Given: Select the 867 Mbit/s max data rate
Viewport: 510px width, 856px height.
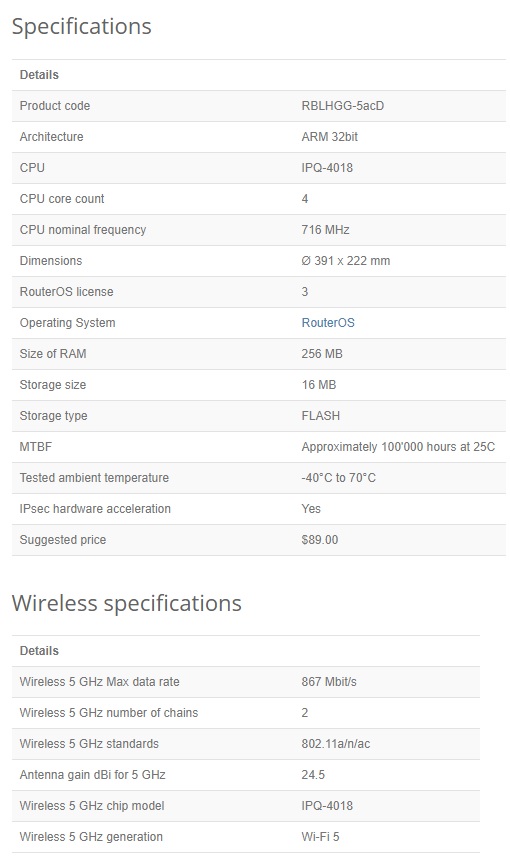Looking at the screenshot, I should [329, 682].
